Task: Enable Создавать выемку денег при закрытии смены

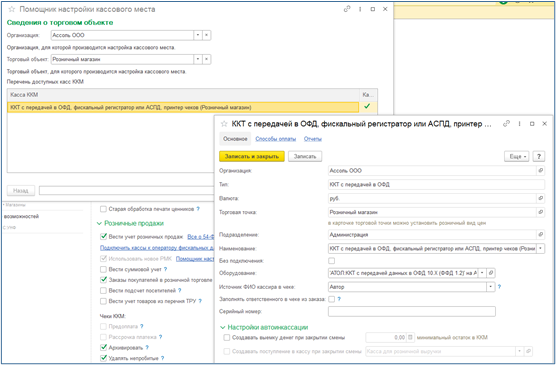Action: pyautogui.click(x=227, y=337)
